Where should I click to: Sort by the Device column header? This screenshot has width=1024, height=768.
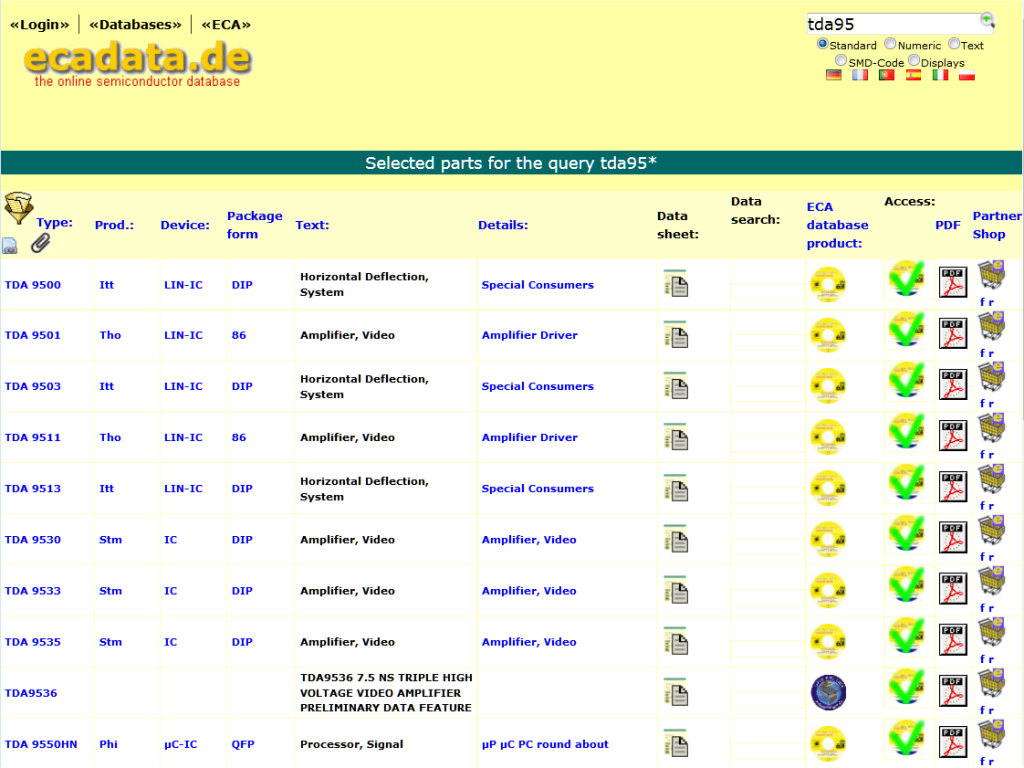pyautogui.click(x=185, y=225)
